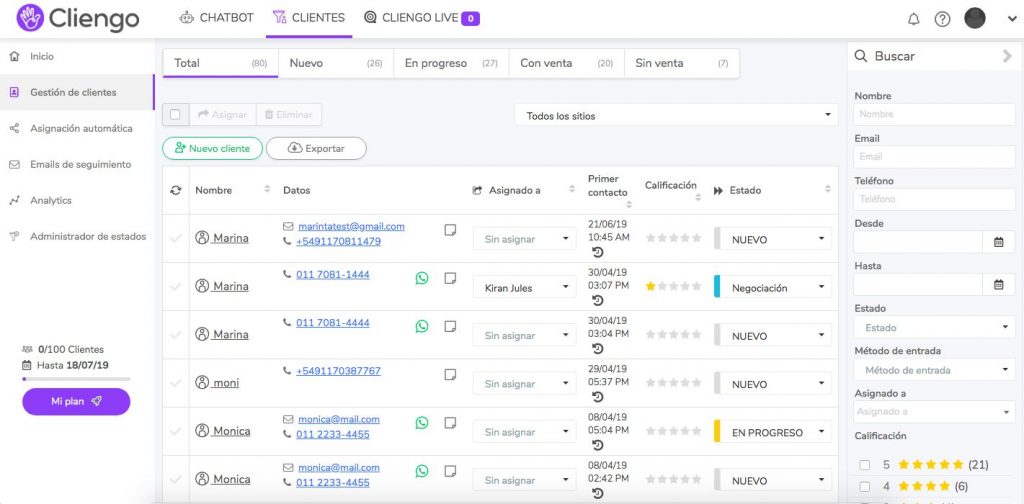Viewport: 1024px width, 504px height.
Task: Collapse the Buscar panel arrow
Action: coord(1007,56)
